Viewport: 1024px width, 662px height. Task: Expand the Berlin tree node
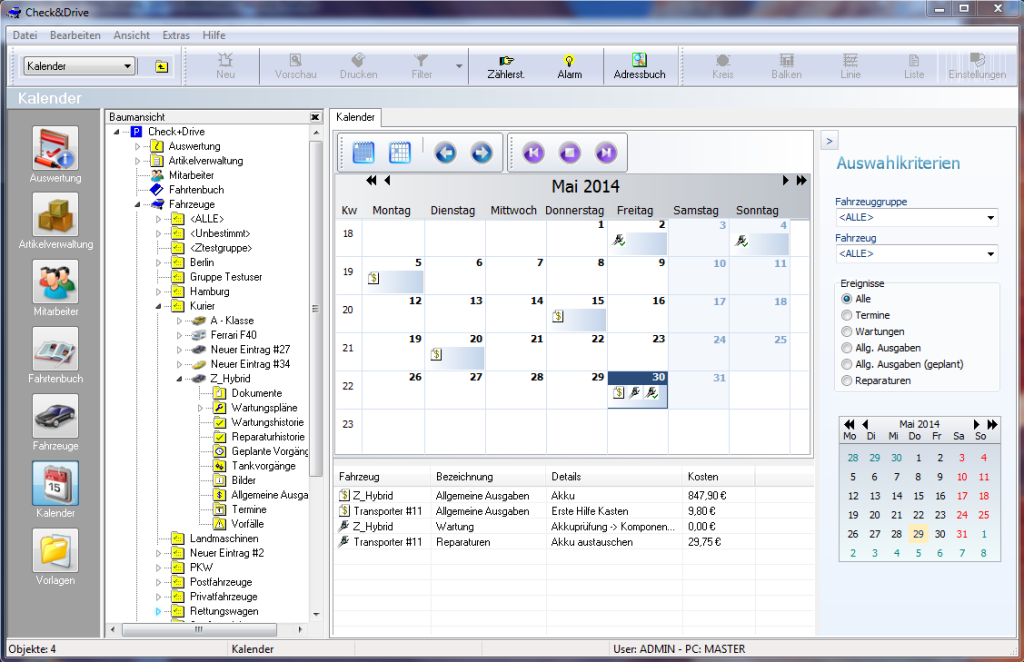coord(157,262)
